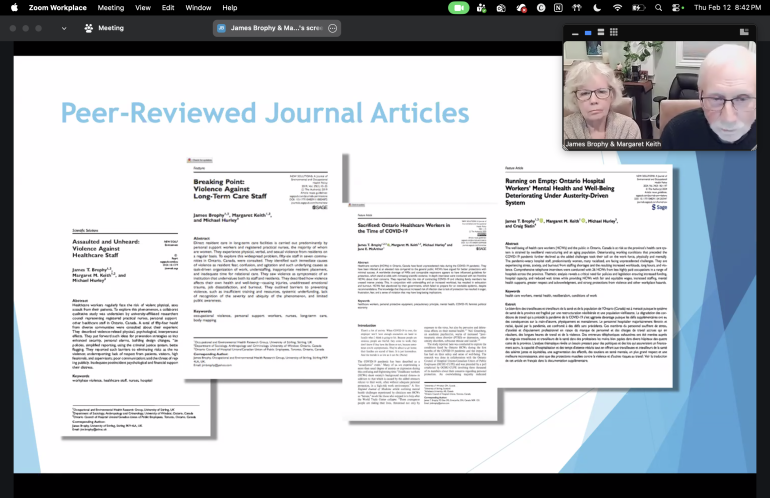This screenshot has width=770, height=498.
Task: Open Spotlight search
Action: (659, 7)
